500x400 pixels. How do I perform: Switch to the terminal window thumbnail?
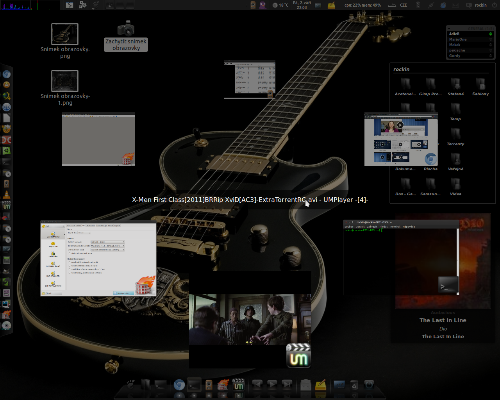coord(401,257)
